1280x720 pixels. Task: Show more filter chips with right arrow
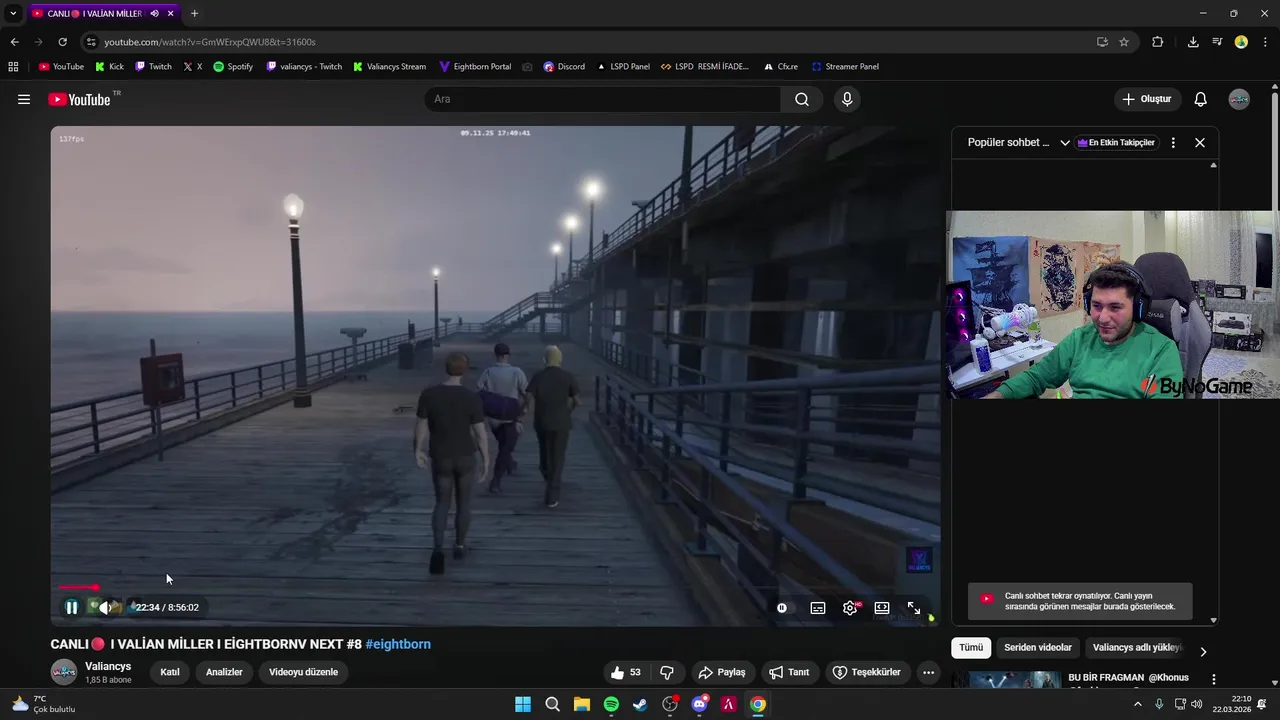pyautogui.click(x=1203, y=651)
